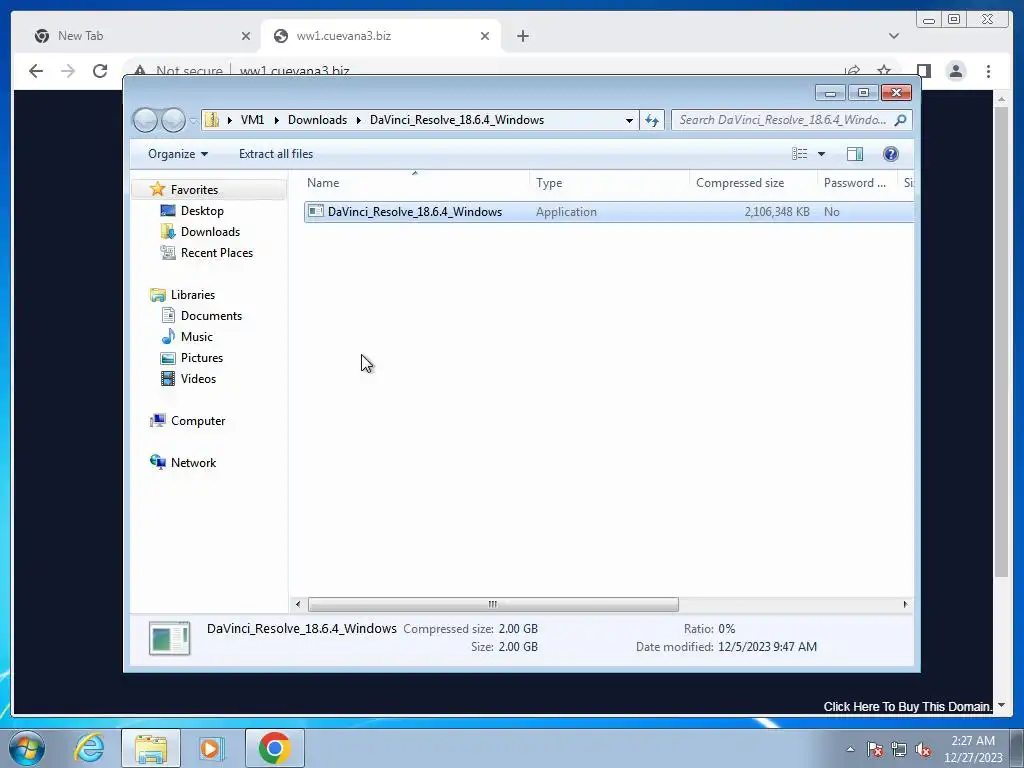Viewport: 1024px width, 768px height.
Task: Click the file list scroll right arrow
Action: coord(905,604)
